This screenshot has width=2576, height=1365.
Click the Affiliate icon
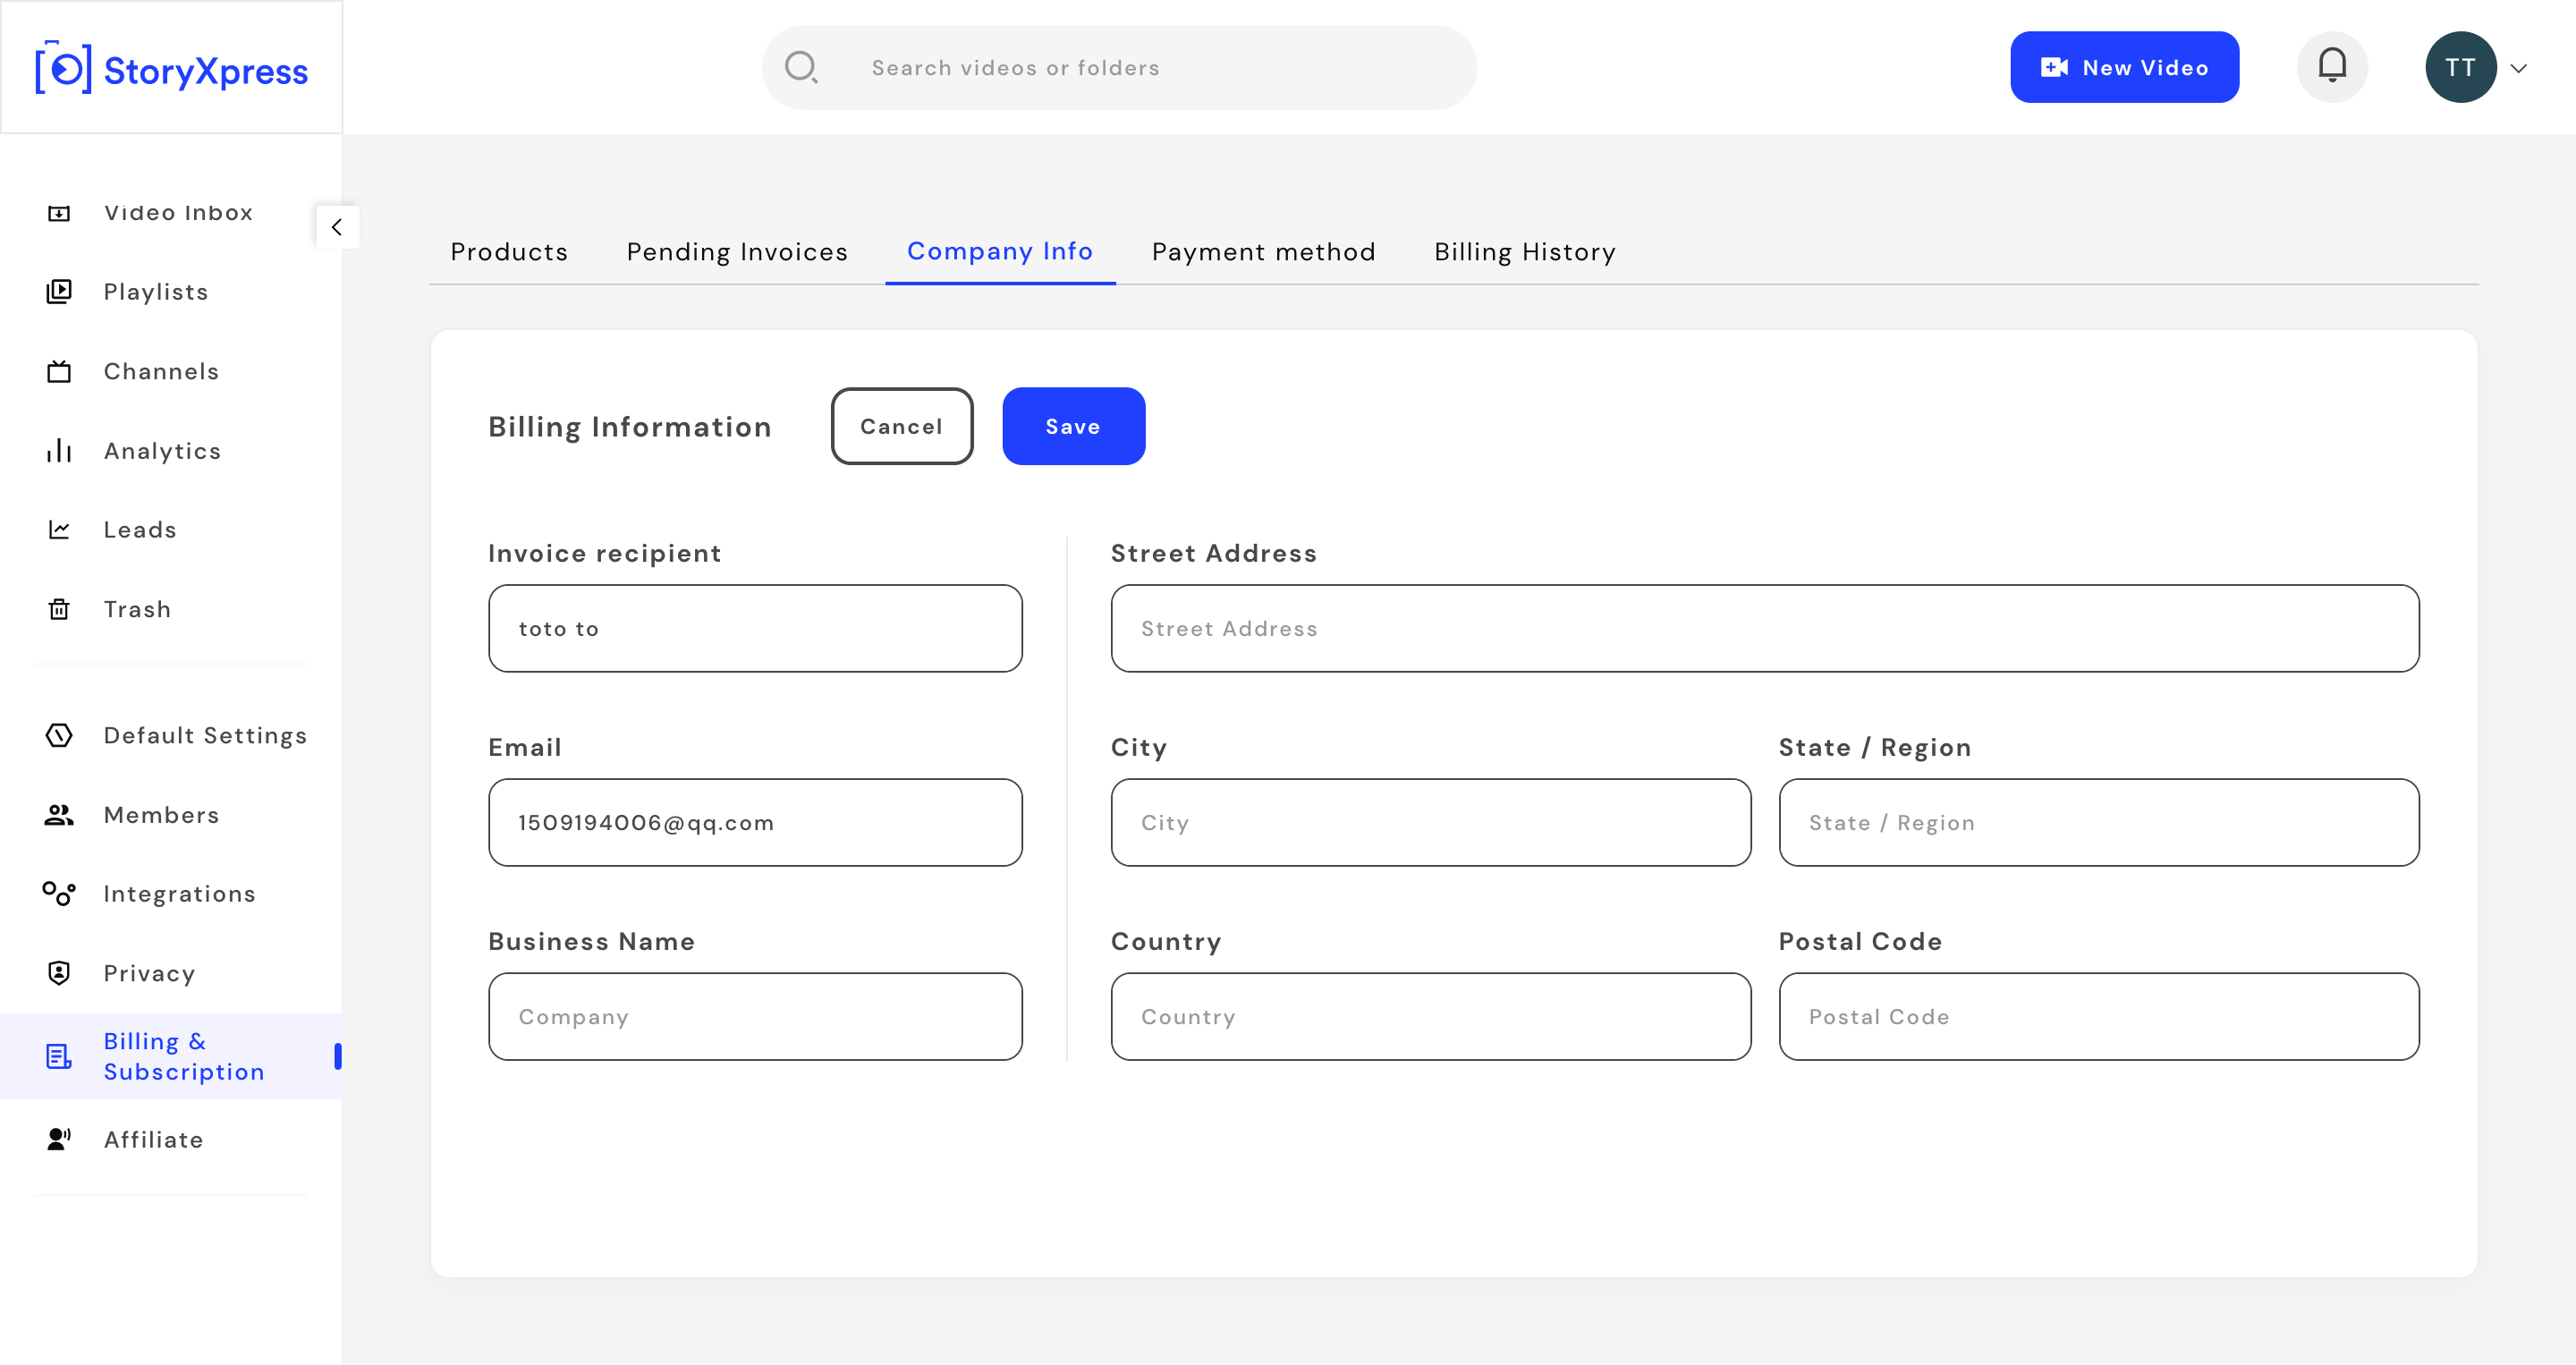(59, 1139)
